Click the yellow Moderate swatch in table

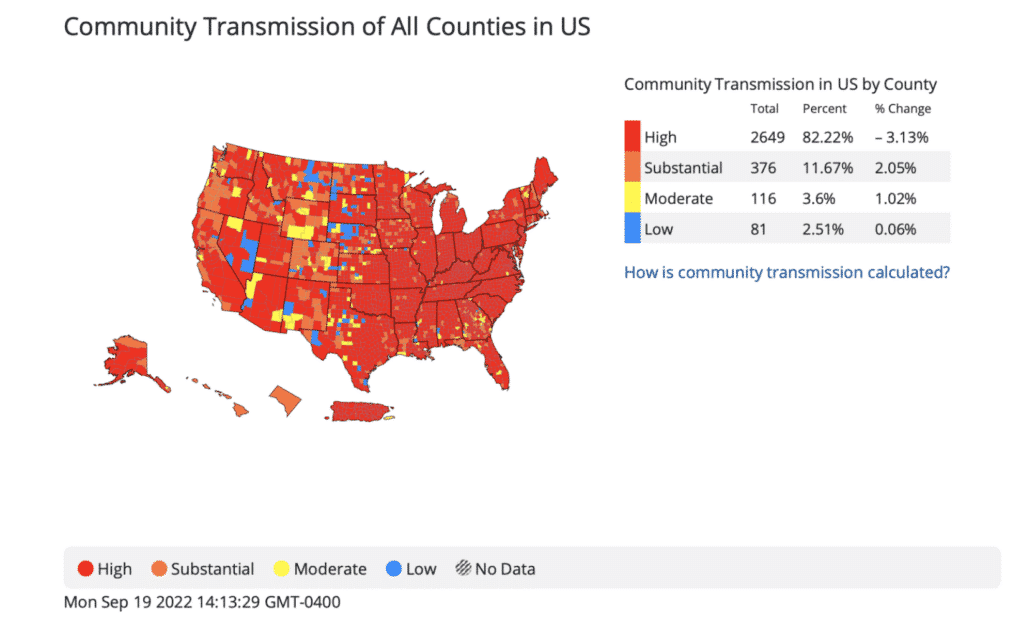point(632,198)
